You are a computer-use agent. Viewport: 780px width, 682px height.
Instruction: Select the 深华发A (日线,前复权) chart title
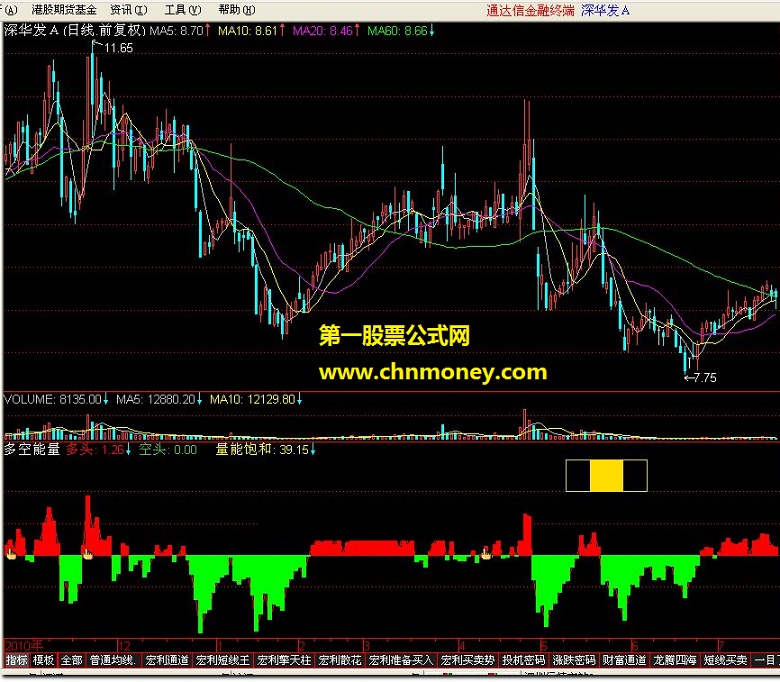(75, 31)
